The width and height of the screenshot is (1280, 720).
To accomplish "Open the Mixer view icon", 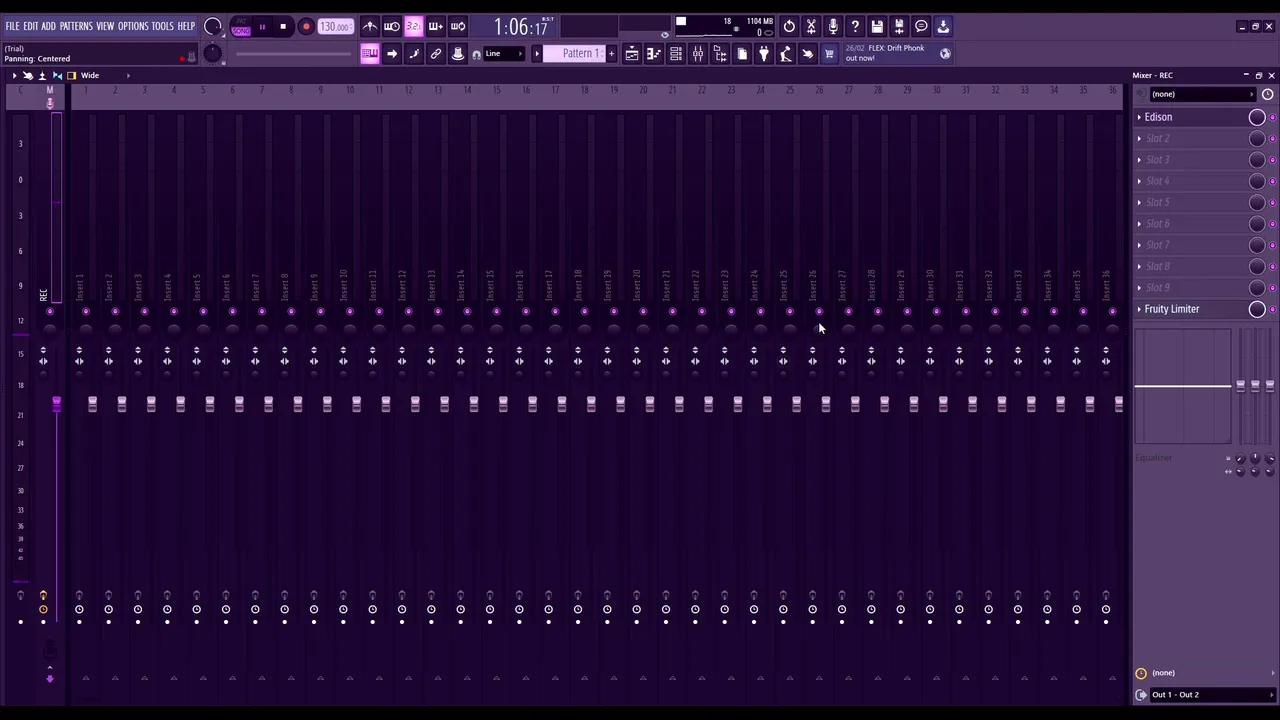I will click(698, 54).
